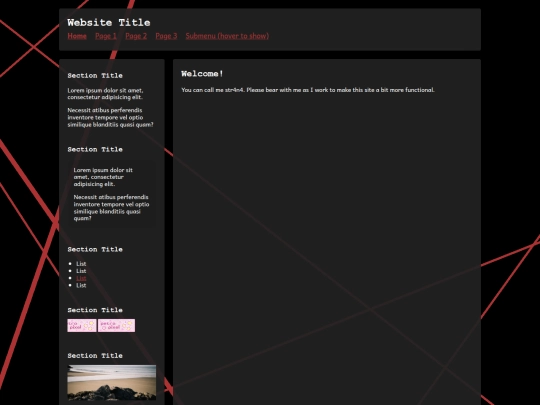Screen dimensions: 540x405
Task: Open the beach photo thumbnail
Action: tap(112, 382)
